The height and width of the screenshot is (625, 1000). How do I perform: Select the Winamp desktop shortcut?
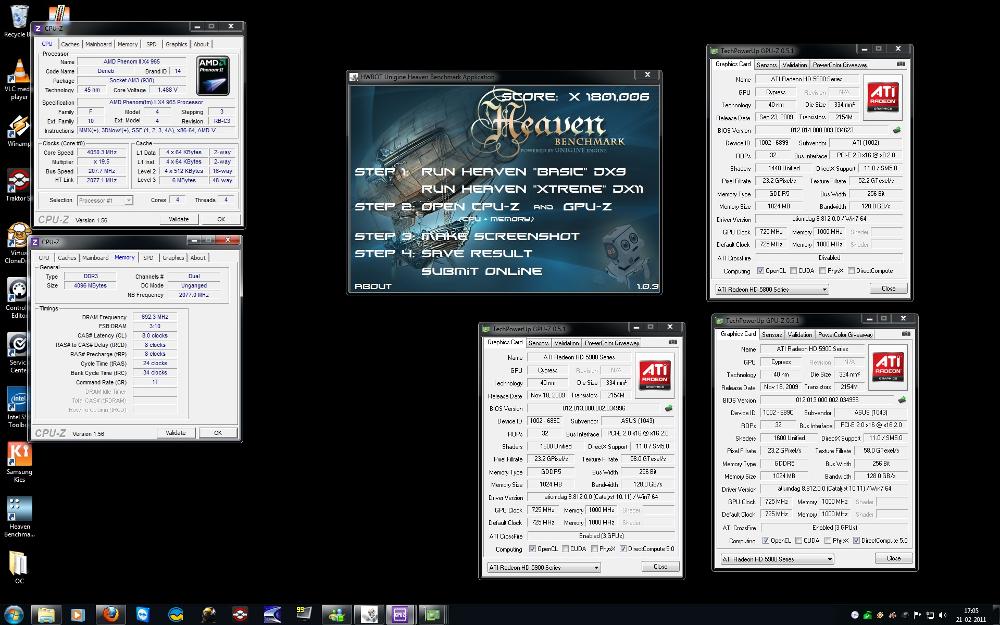tap(17, 130)
